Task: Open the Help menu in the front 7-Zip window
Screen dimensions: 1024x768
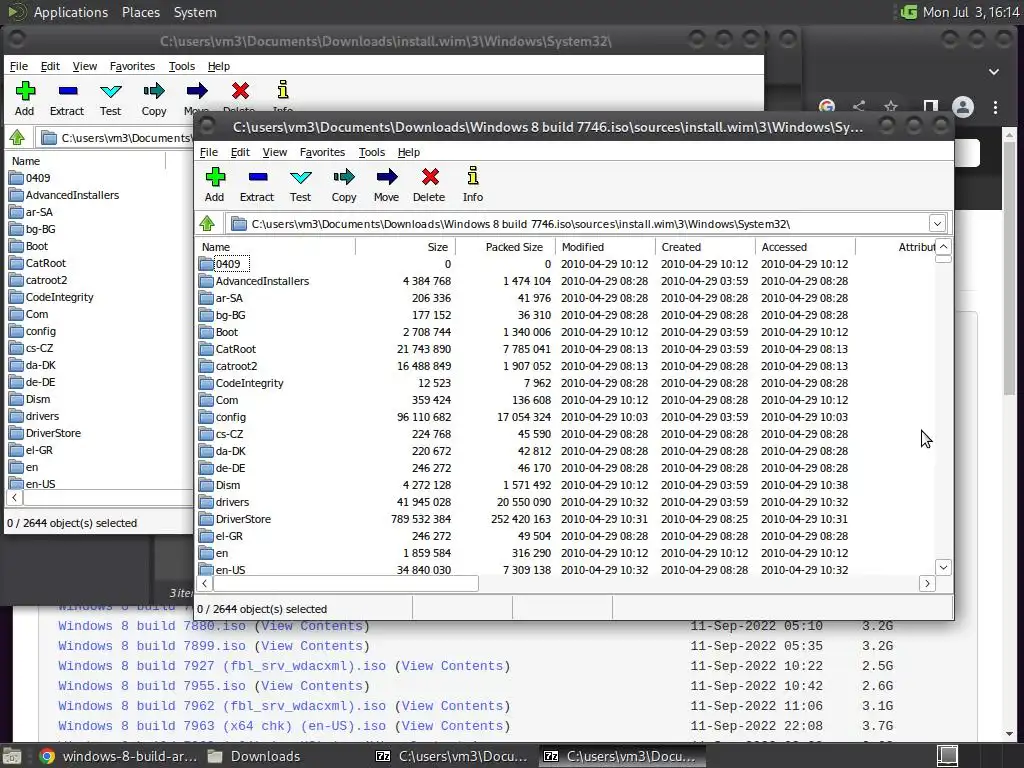Action: tap(409, 152)
